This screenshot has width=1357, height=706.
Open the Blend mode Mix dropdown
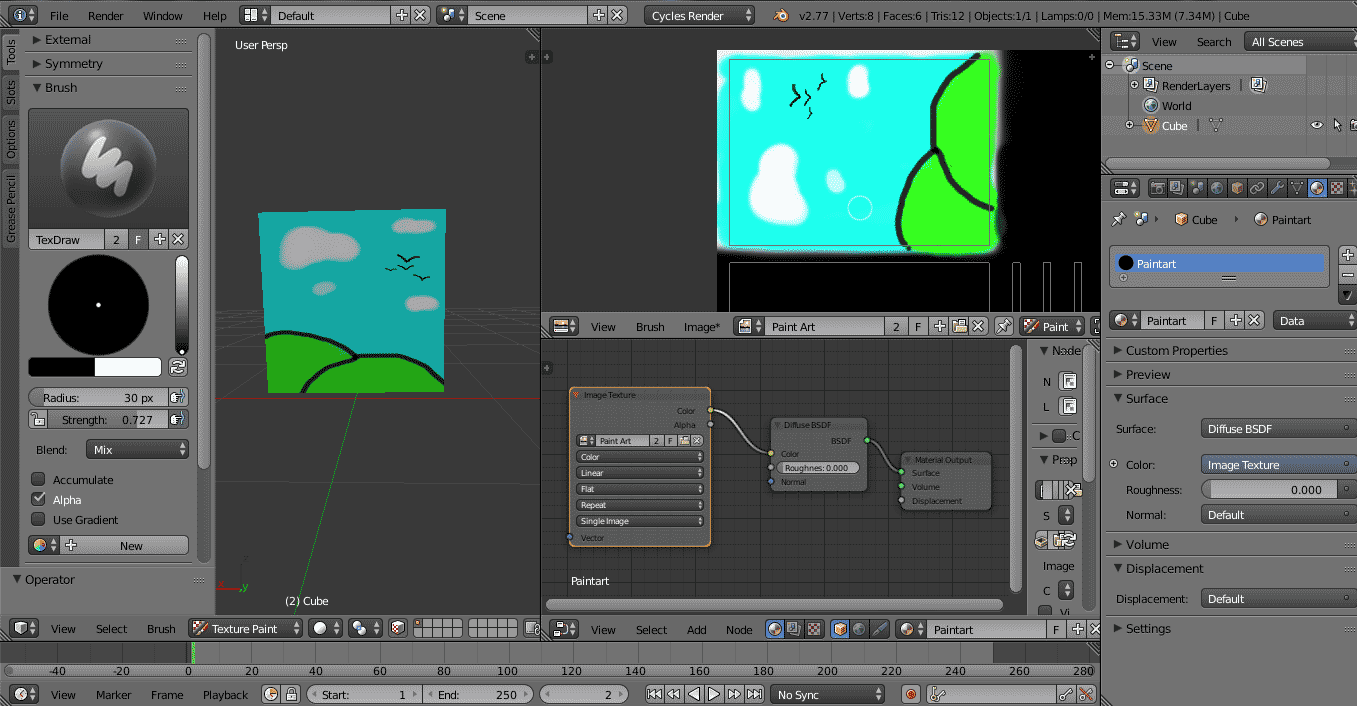click(137, 450)
